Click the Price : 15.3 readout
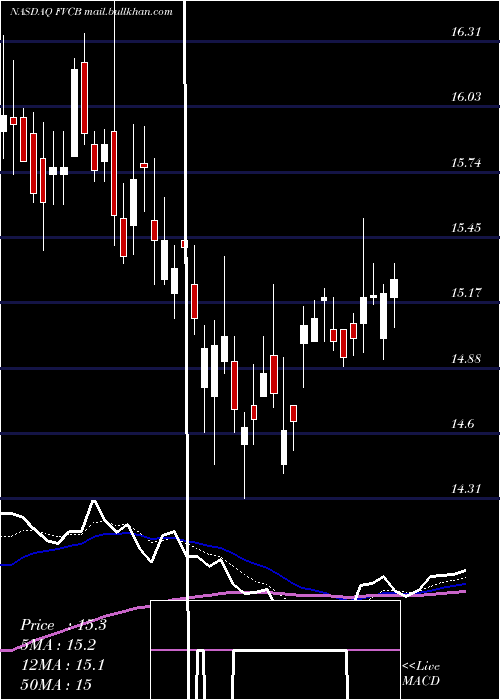 63,625
